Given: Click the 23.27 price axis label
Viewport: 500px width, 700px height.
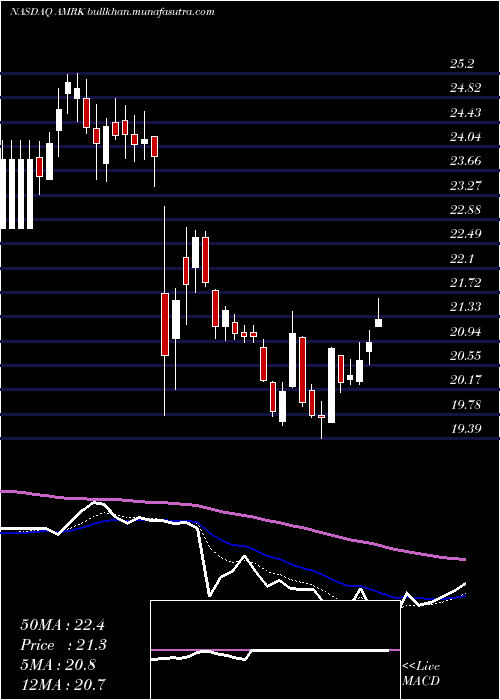Looking at the screenshot, I should (x=465, y=185).
